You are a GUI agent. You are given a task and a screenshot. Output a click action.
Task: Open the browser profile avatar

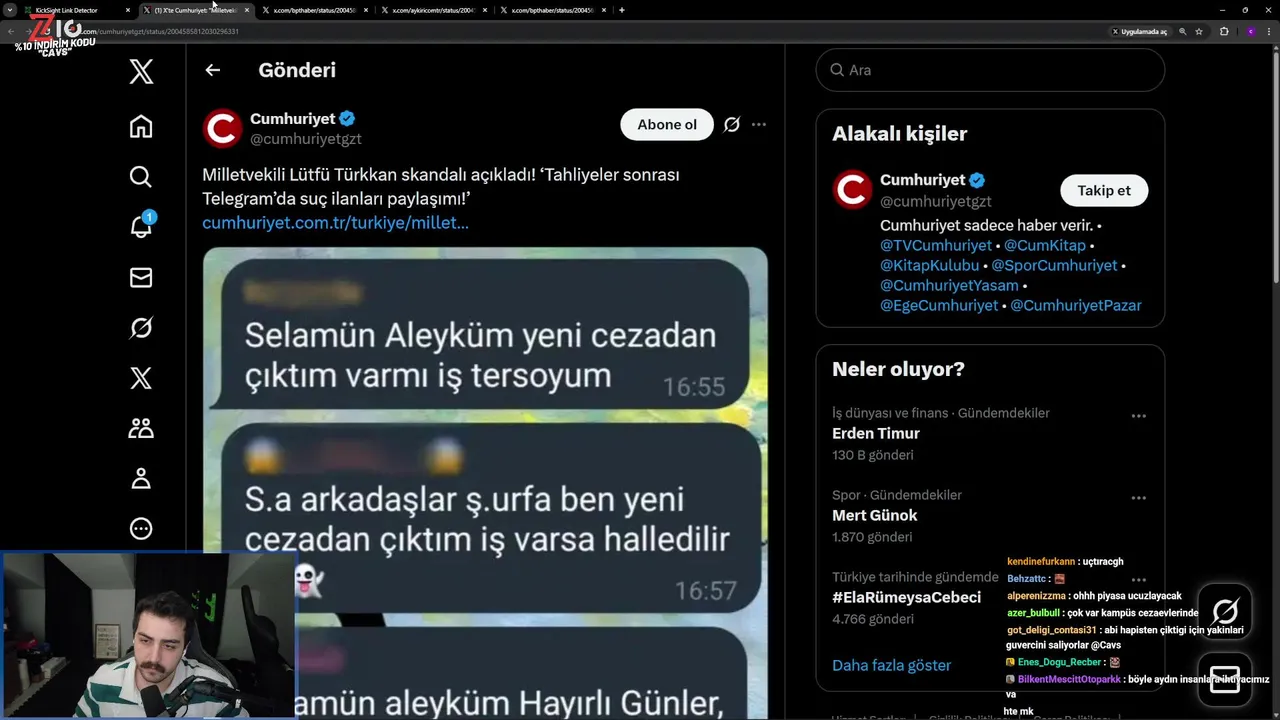click(1250, 31)
